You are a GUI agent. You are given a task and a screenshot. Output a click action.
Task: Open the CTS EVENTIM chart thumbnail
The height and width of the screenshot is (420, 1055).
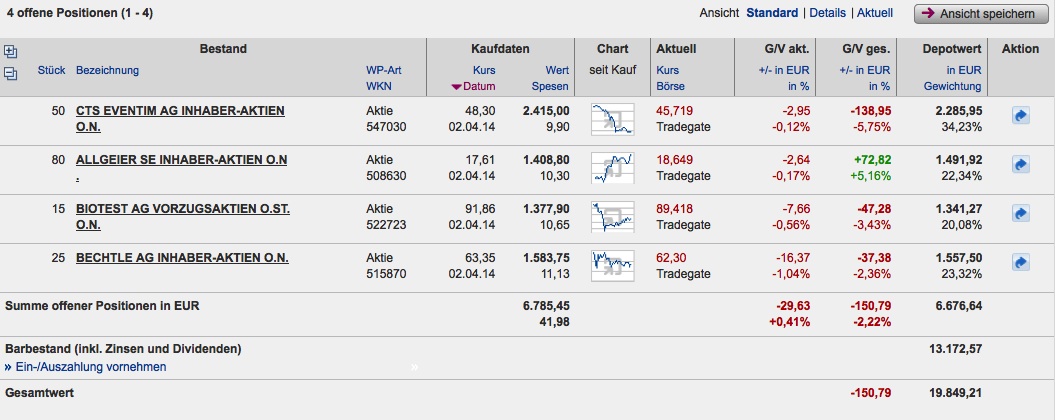pyautogui.click(x=612, y=119)
